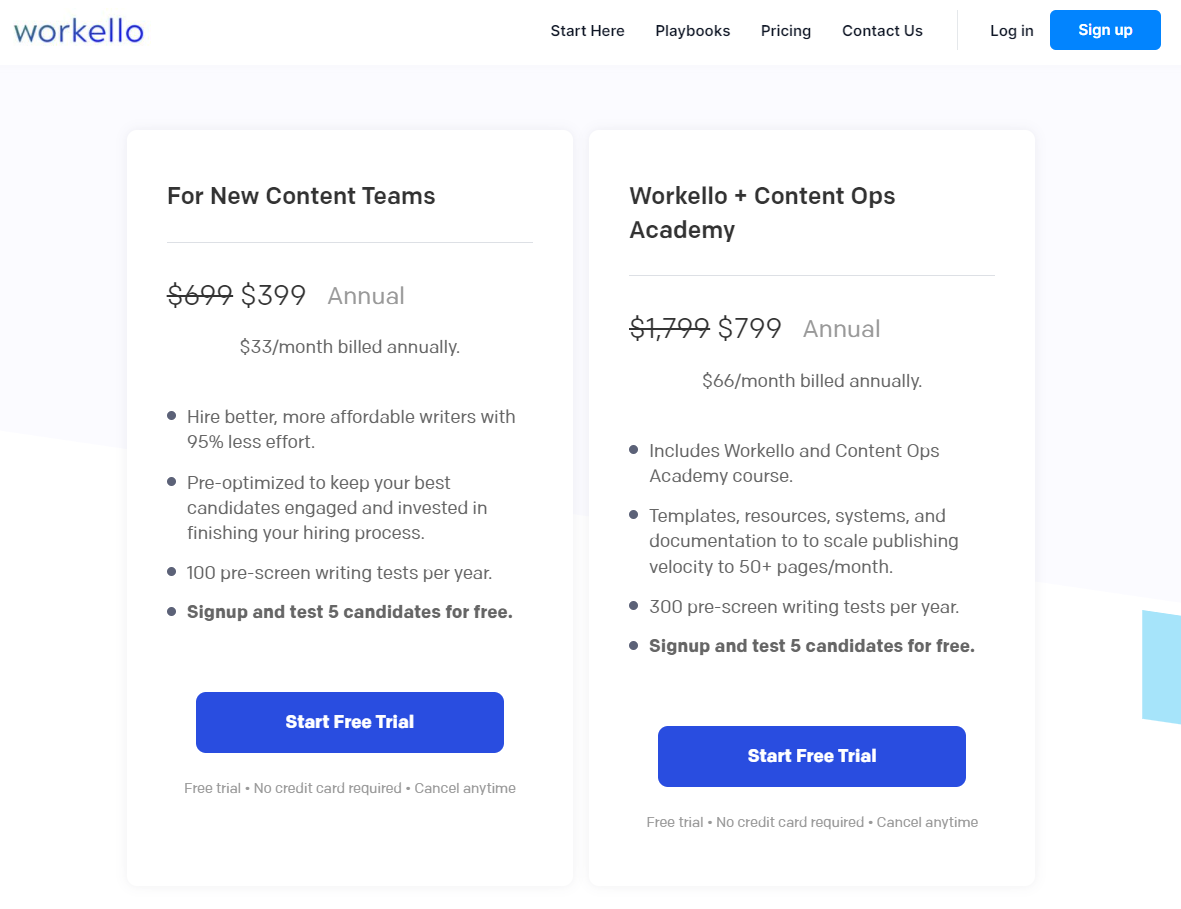Click the $66/month billed annually text
This screenshot has width=1181, height=909.
click(x=811, y=381)
